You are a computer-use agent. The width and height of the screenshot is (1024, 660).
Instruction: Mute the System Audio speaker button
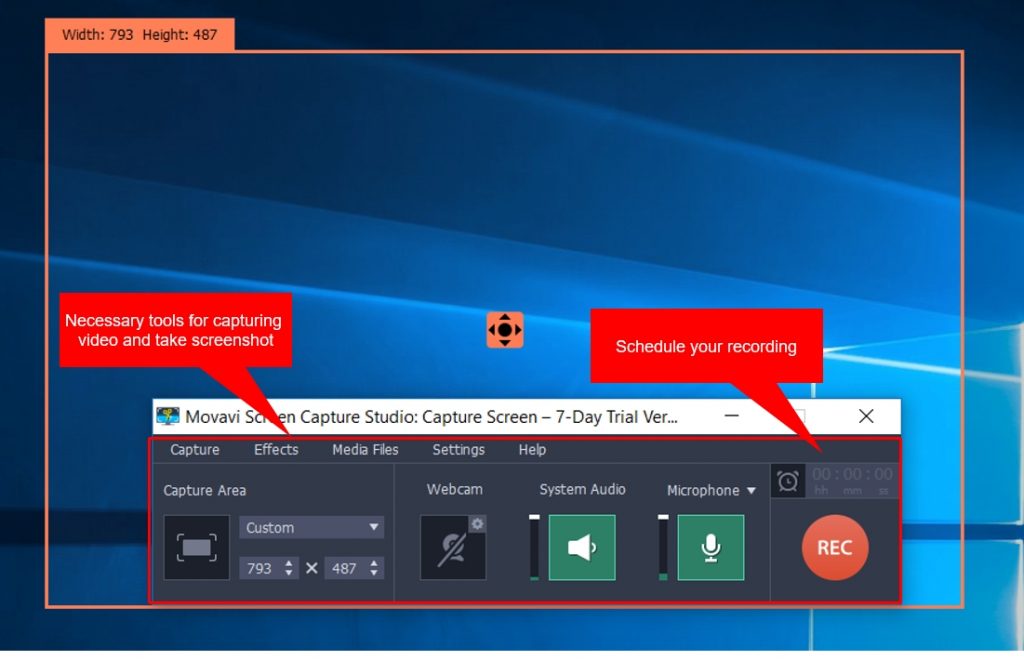click(582, 547)
